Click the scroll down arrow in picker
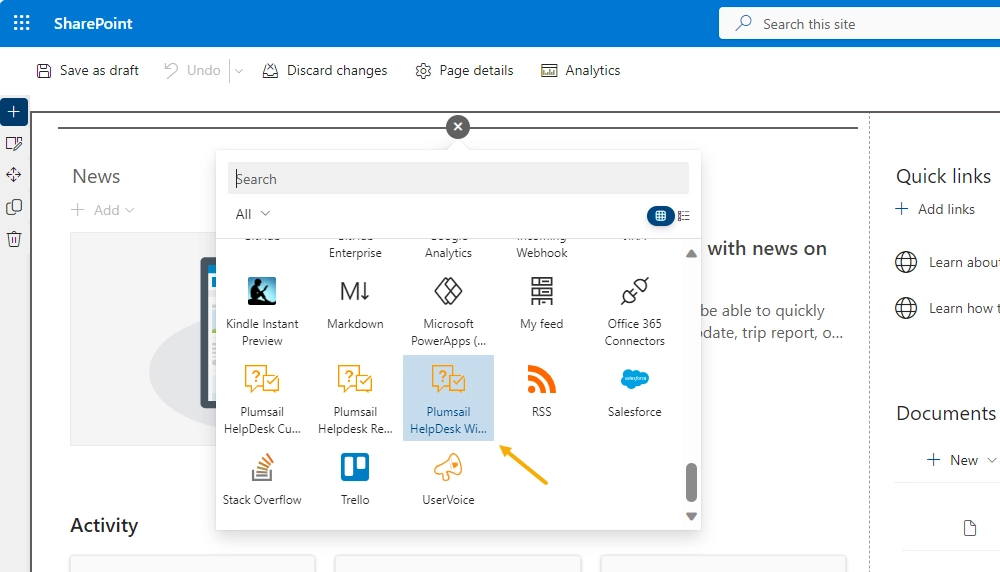Viewport: 1000px width, 572px height. tap(691, 517)
